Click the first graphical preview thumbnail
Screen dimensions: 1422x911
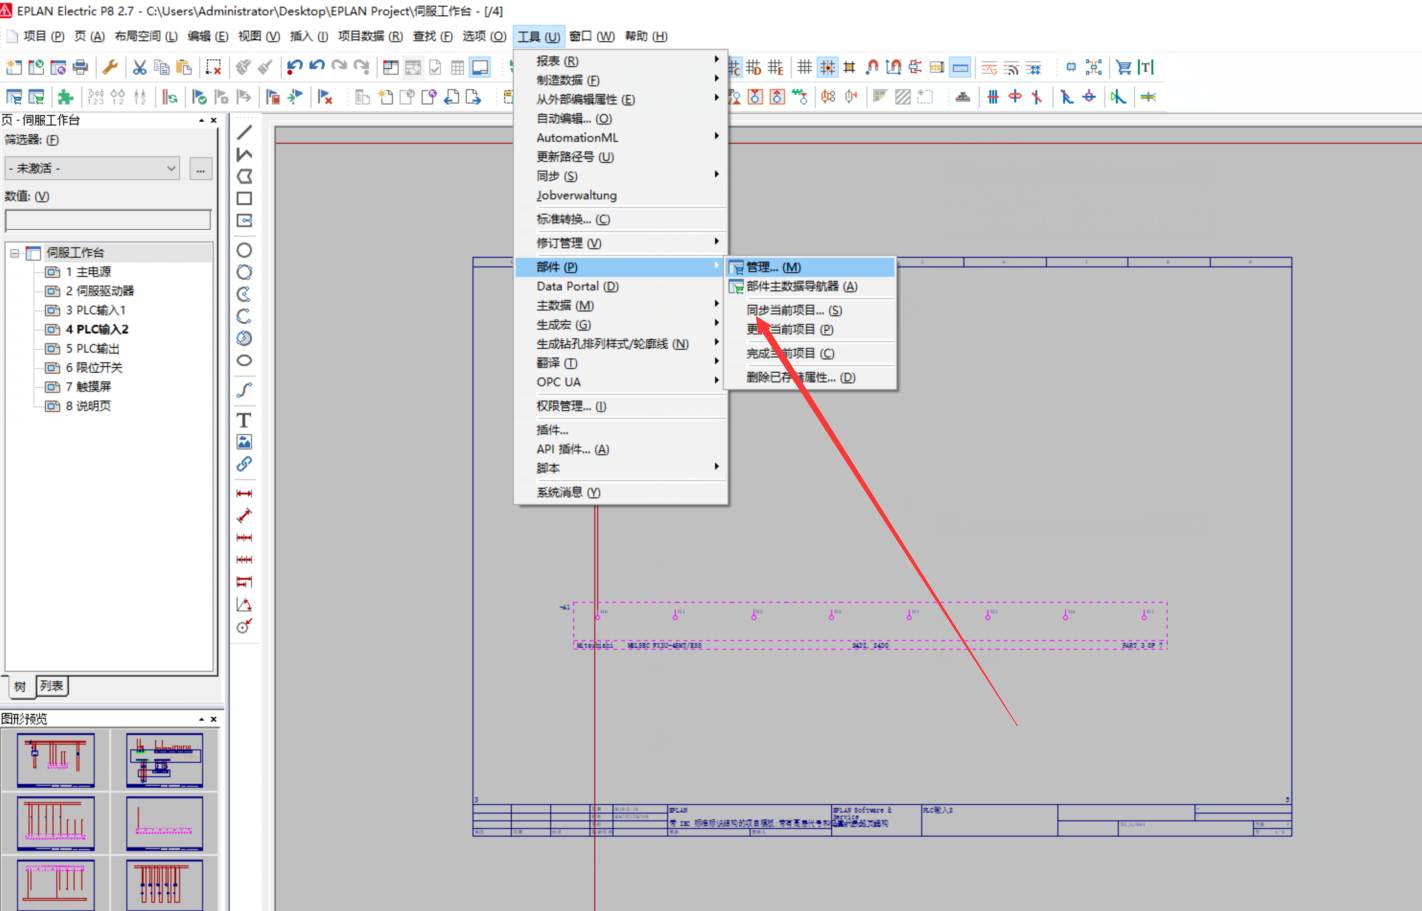(x=56, y=760)
